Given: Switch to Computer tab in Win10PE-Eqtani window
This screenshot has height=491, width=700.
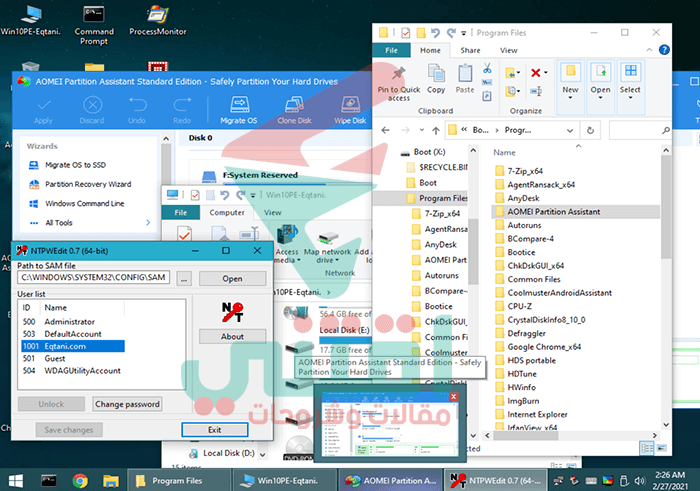Looking at the screenshot, I should click(227, 213).
